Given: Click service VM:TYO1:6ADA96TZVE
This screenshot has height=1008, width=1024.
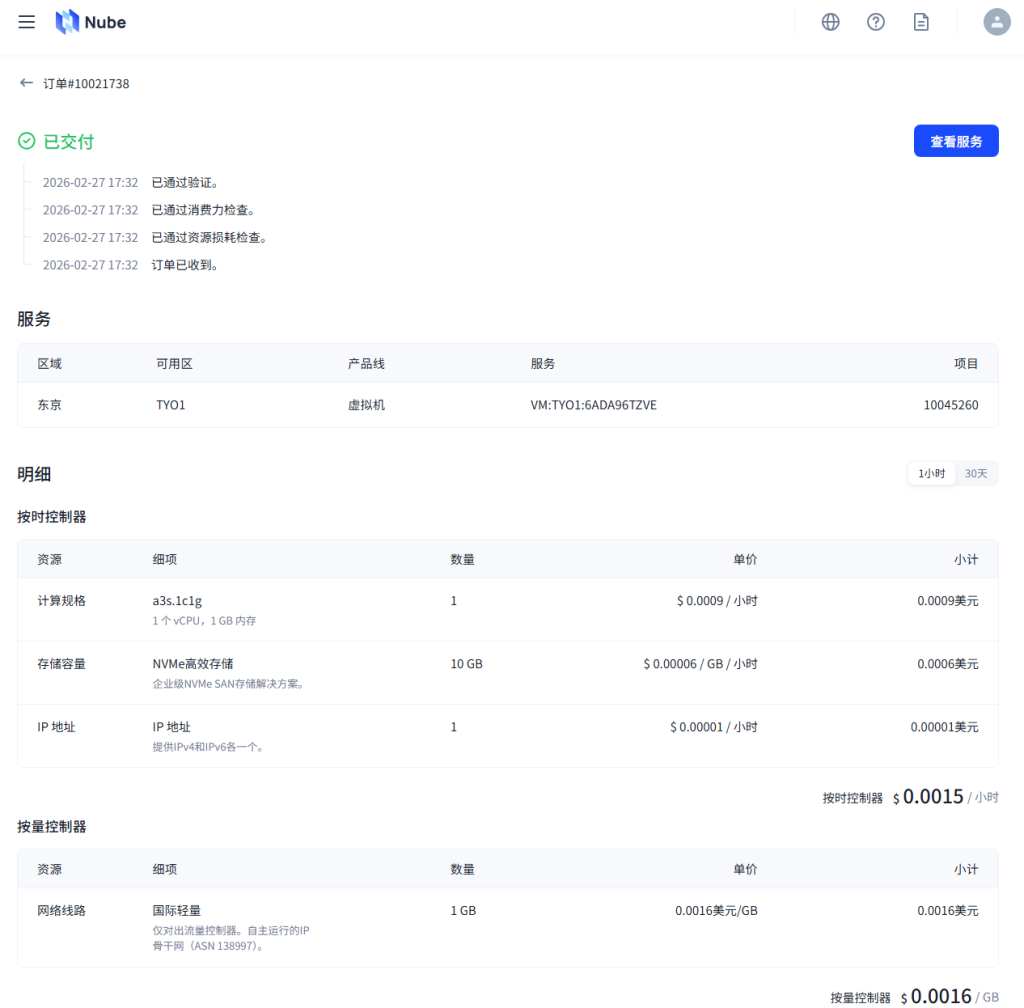Looking at the screenshot, I should (594, 405).
